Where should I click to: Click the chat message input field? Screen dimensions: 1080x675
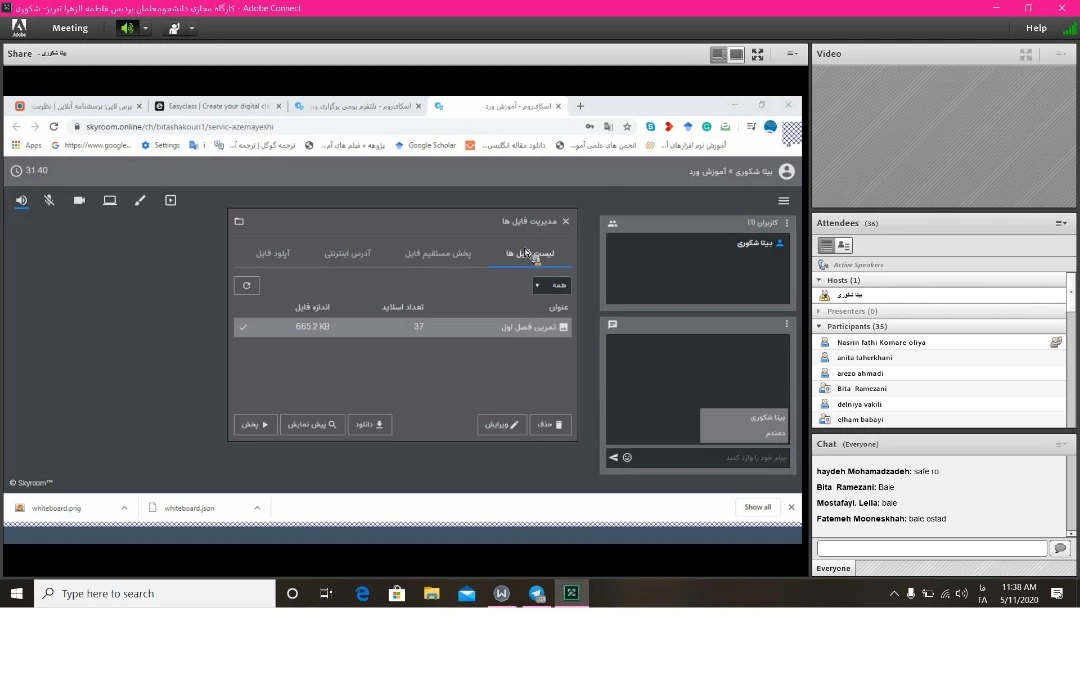coord(931,548)
